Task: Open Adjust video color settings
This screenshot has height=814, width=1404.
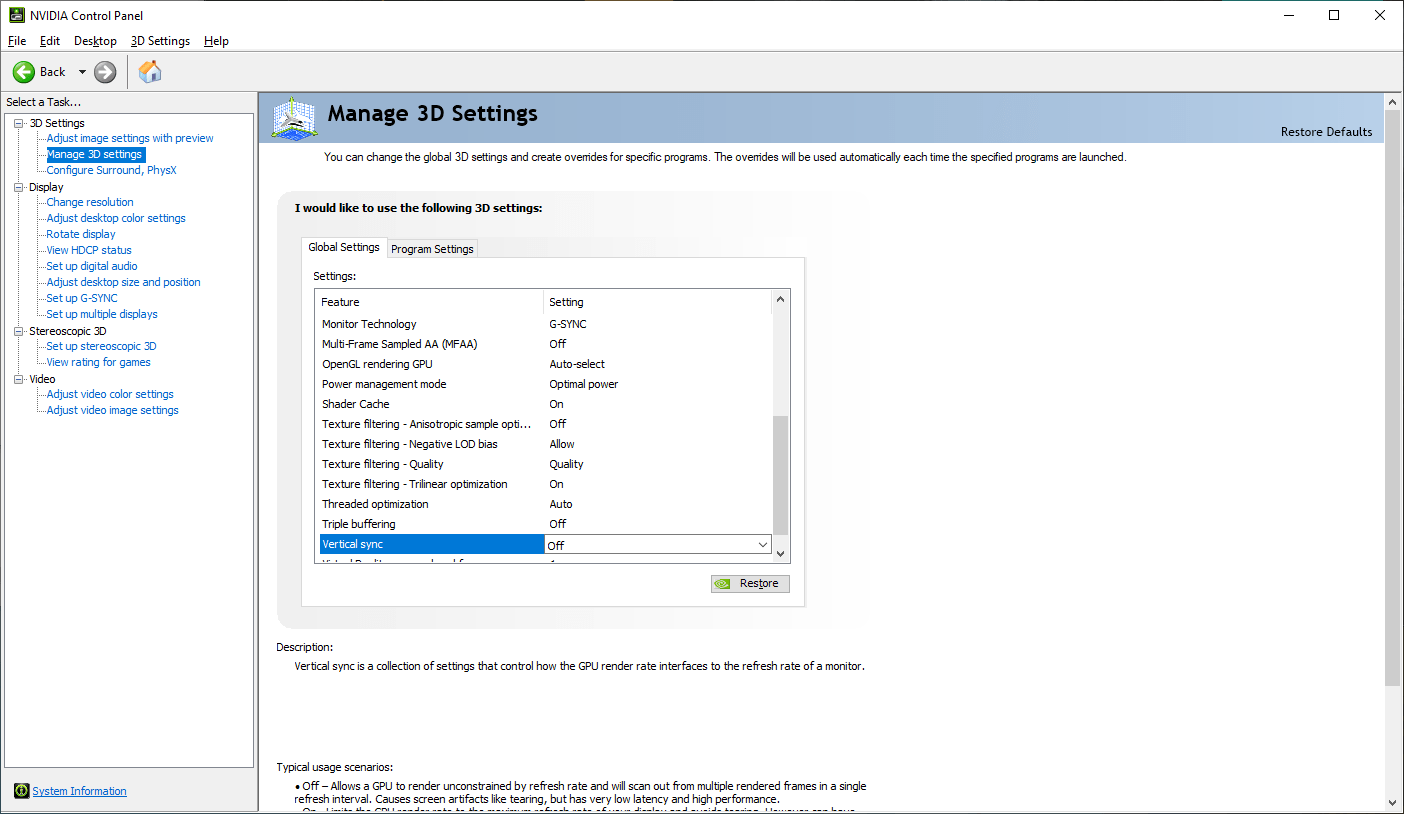Action: (x=110, y=394)
